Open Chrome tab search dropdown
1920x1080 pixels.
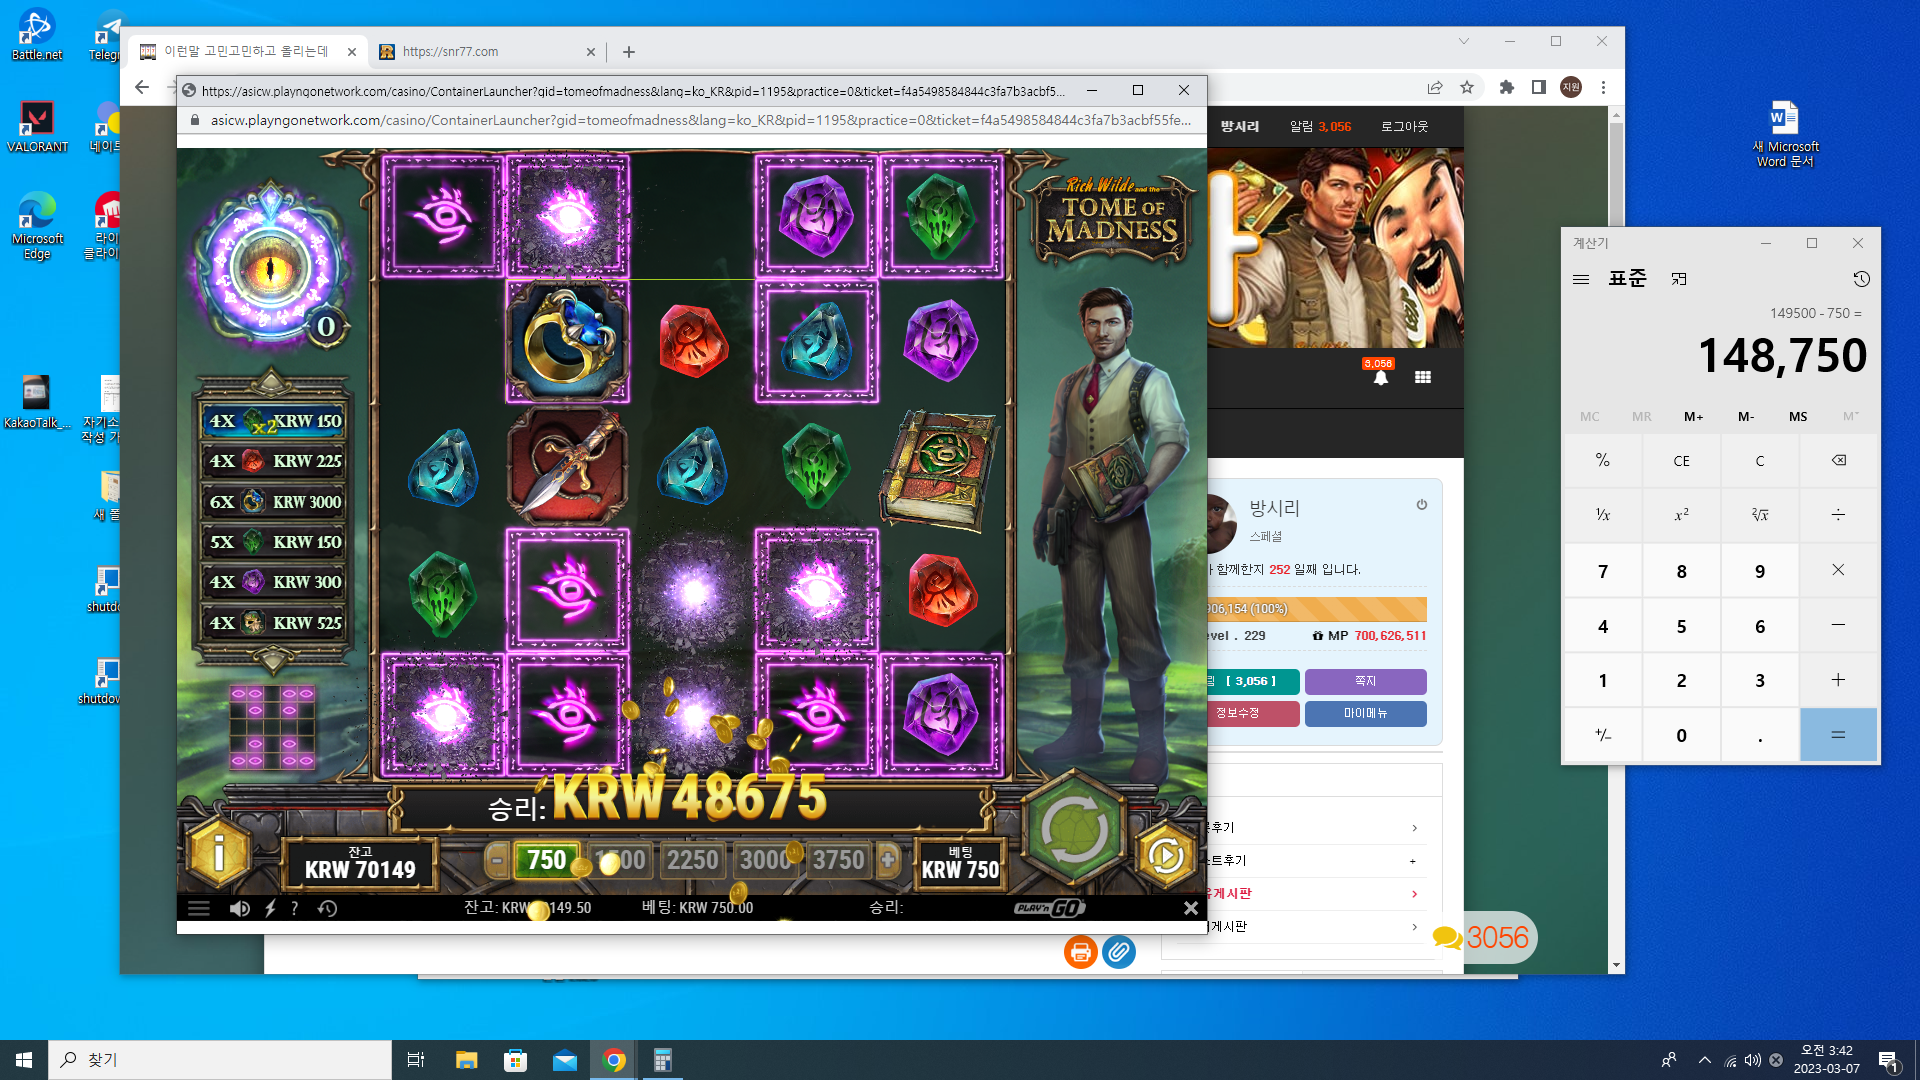pyautogui.click(x=1464, y=41)
